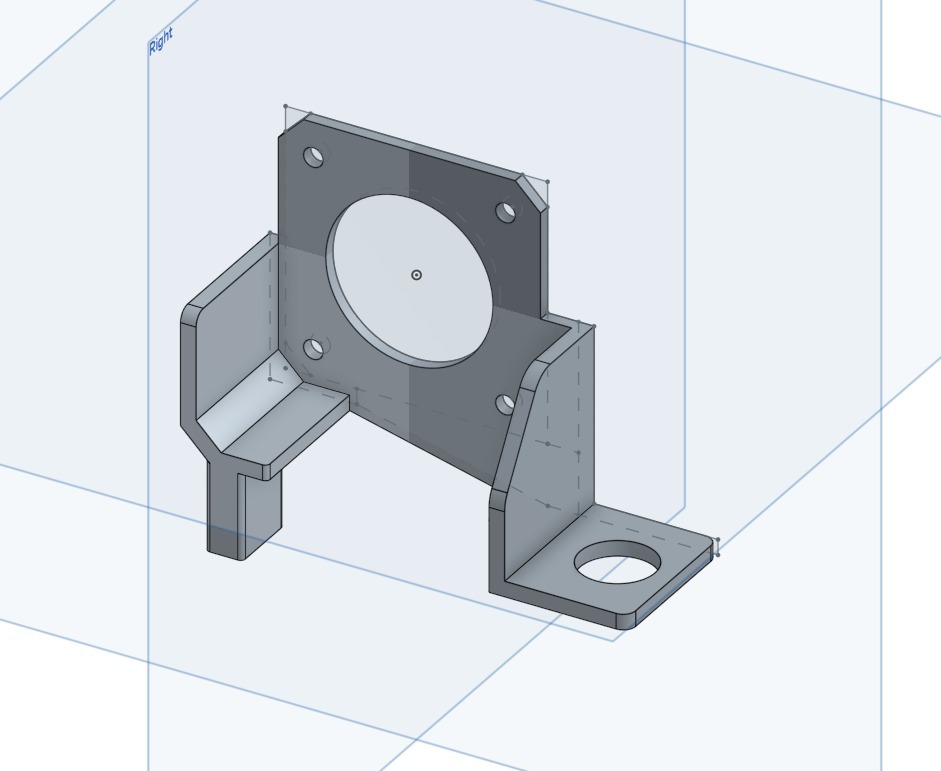Image resolution: width=941 pixels, height=771 pixels.
Task: Select the top-left mounting hole
Action: (312, 157)
